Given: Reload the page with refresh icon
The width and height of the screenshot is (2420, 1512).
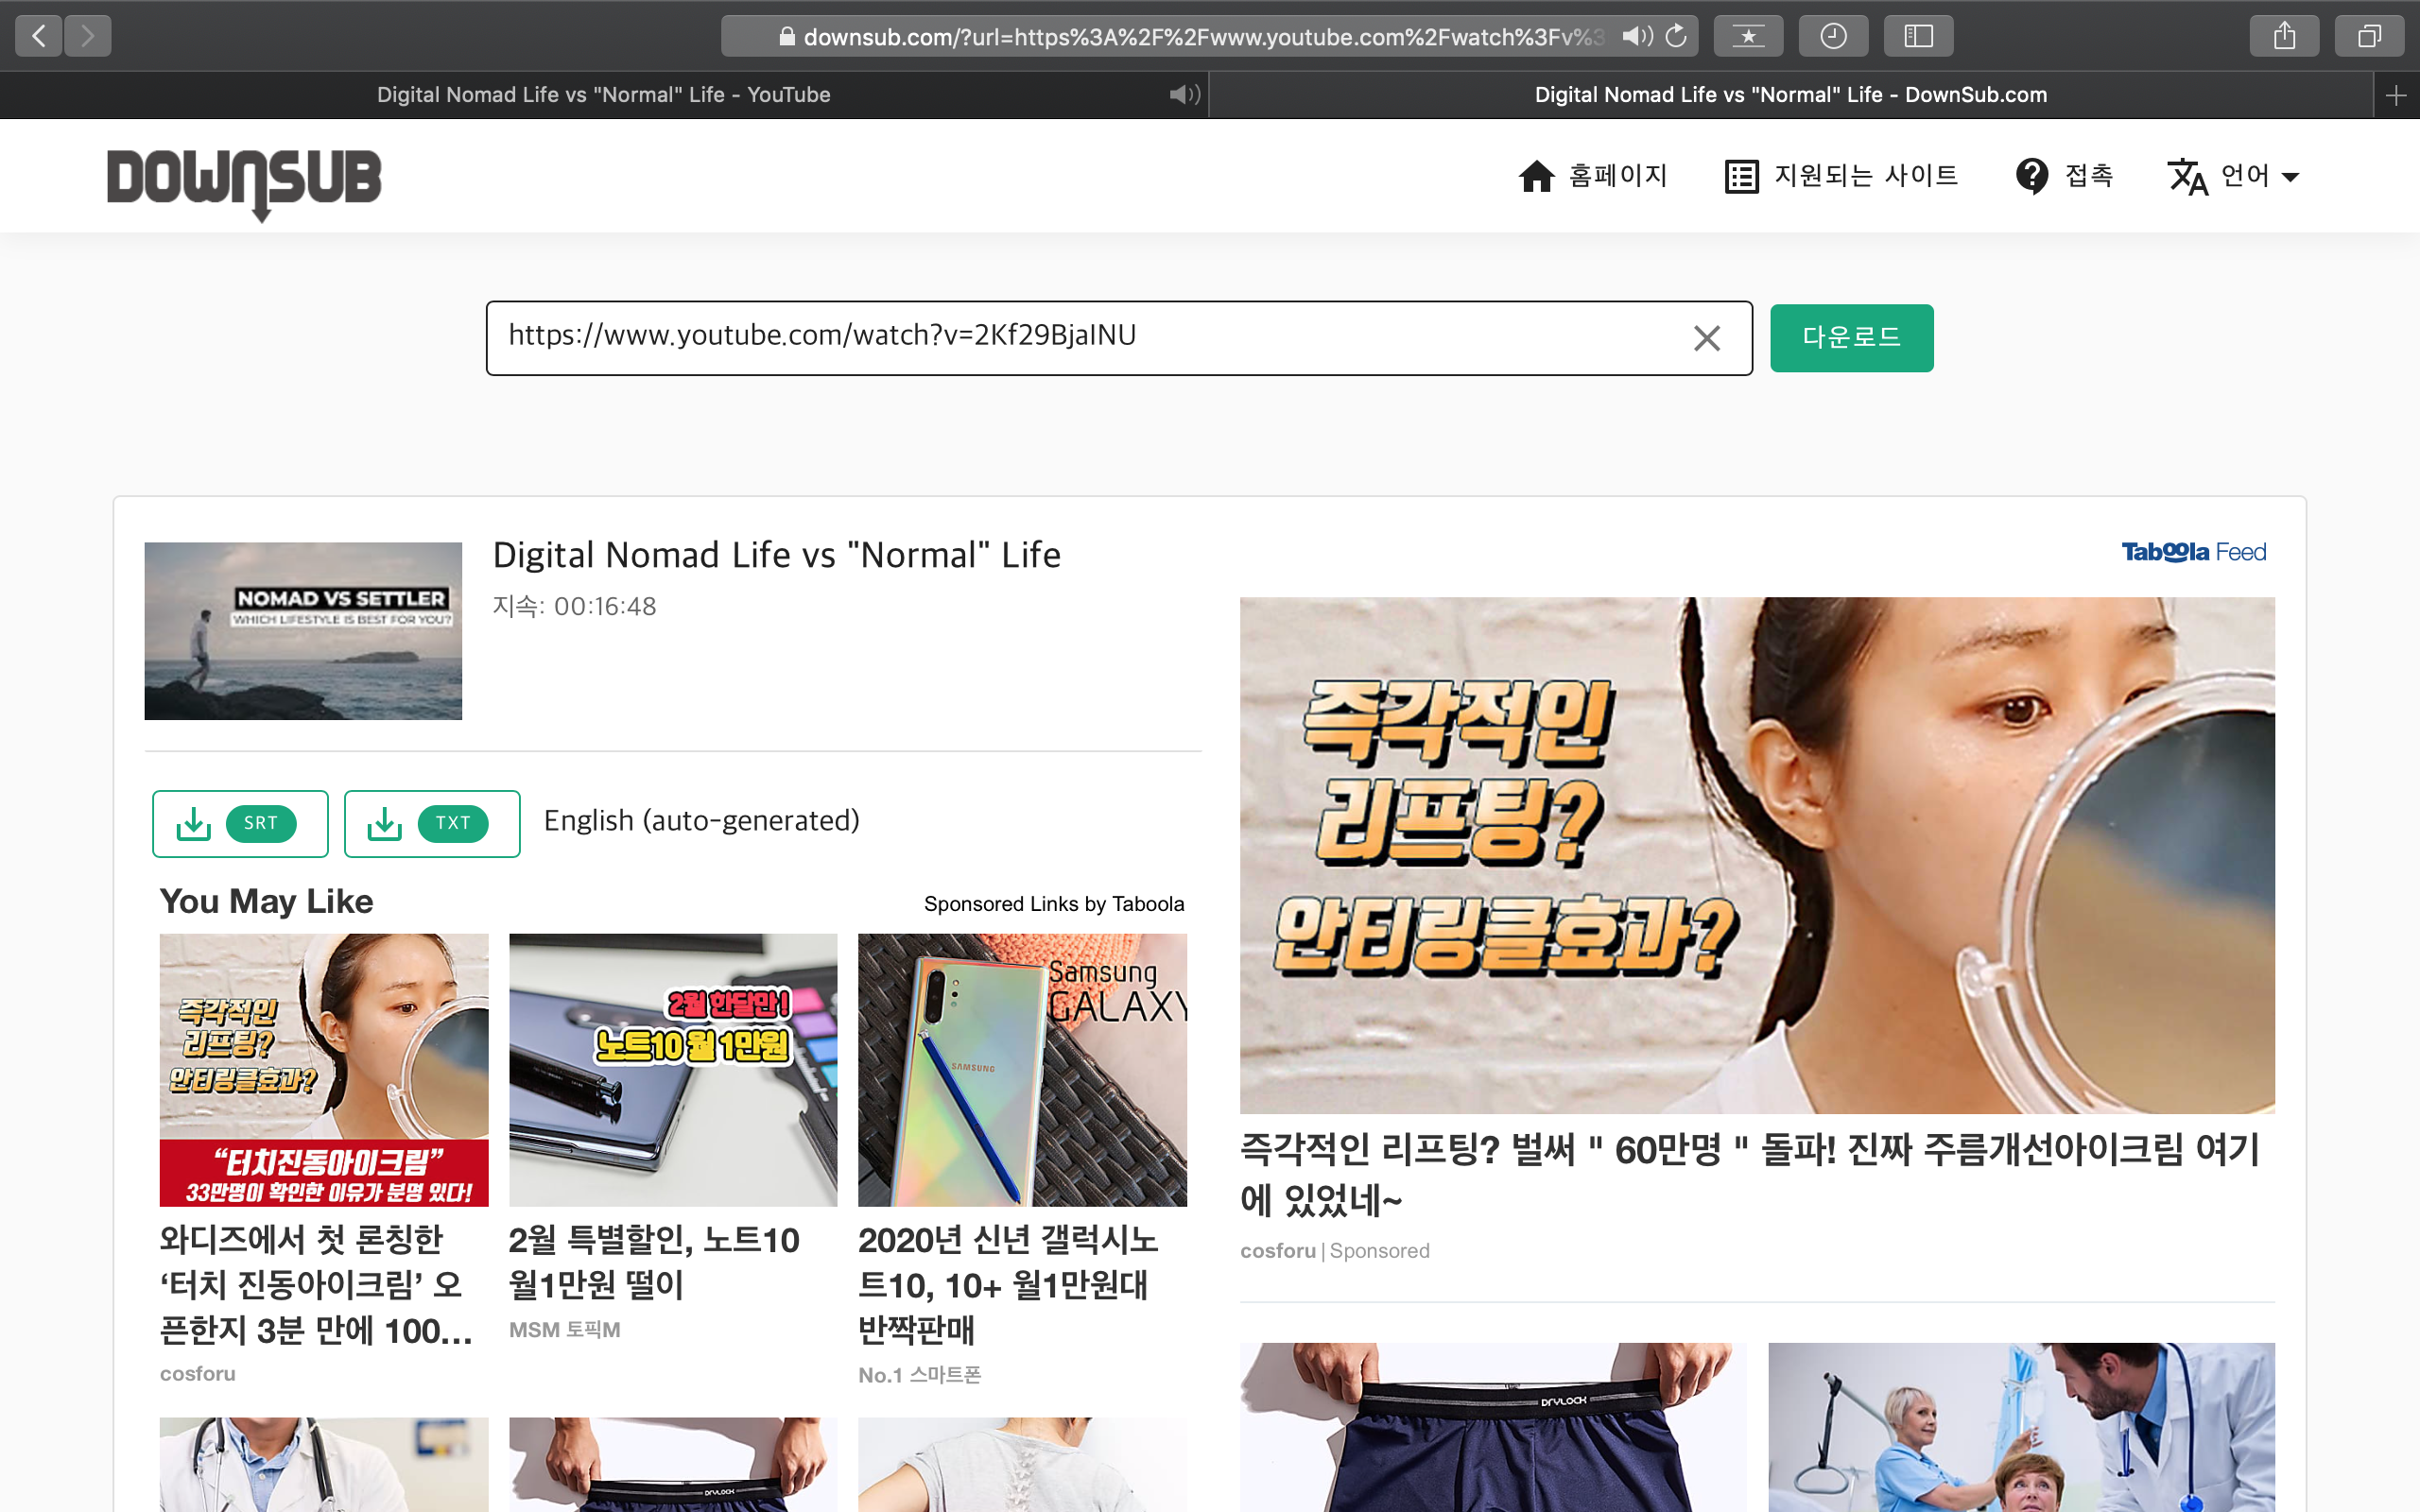Looking at the screenshot, I should click(1676, 36).
